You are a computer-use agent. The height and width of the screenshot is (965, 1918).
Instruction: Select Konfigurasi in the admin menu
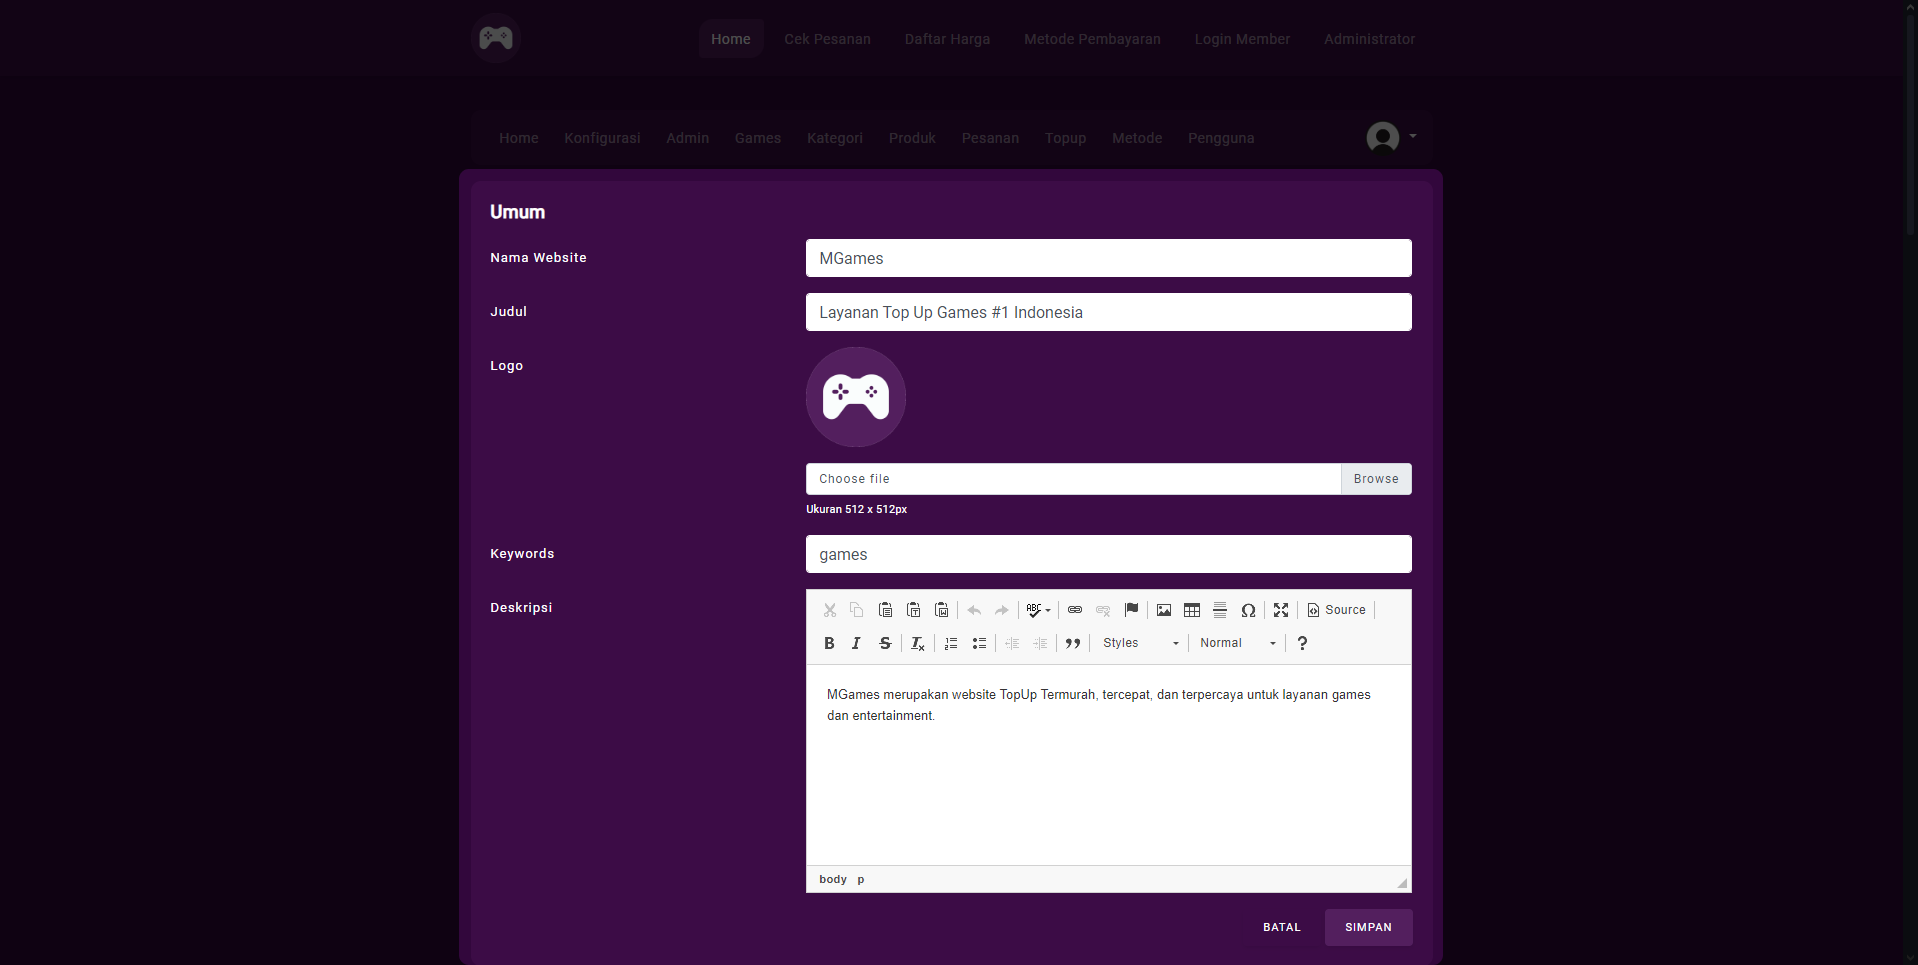point(602,138)
